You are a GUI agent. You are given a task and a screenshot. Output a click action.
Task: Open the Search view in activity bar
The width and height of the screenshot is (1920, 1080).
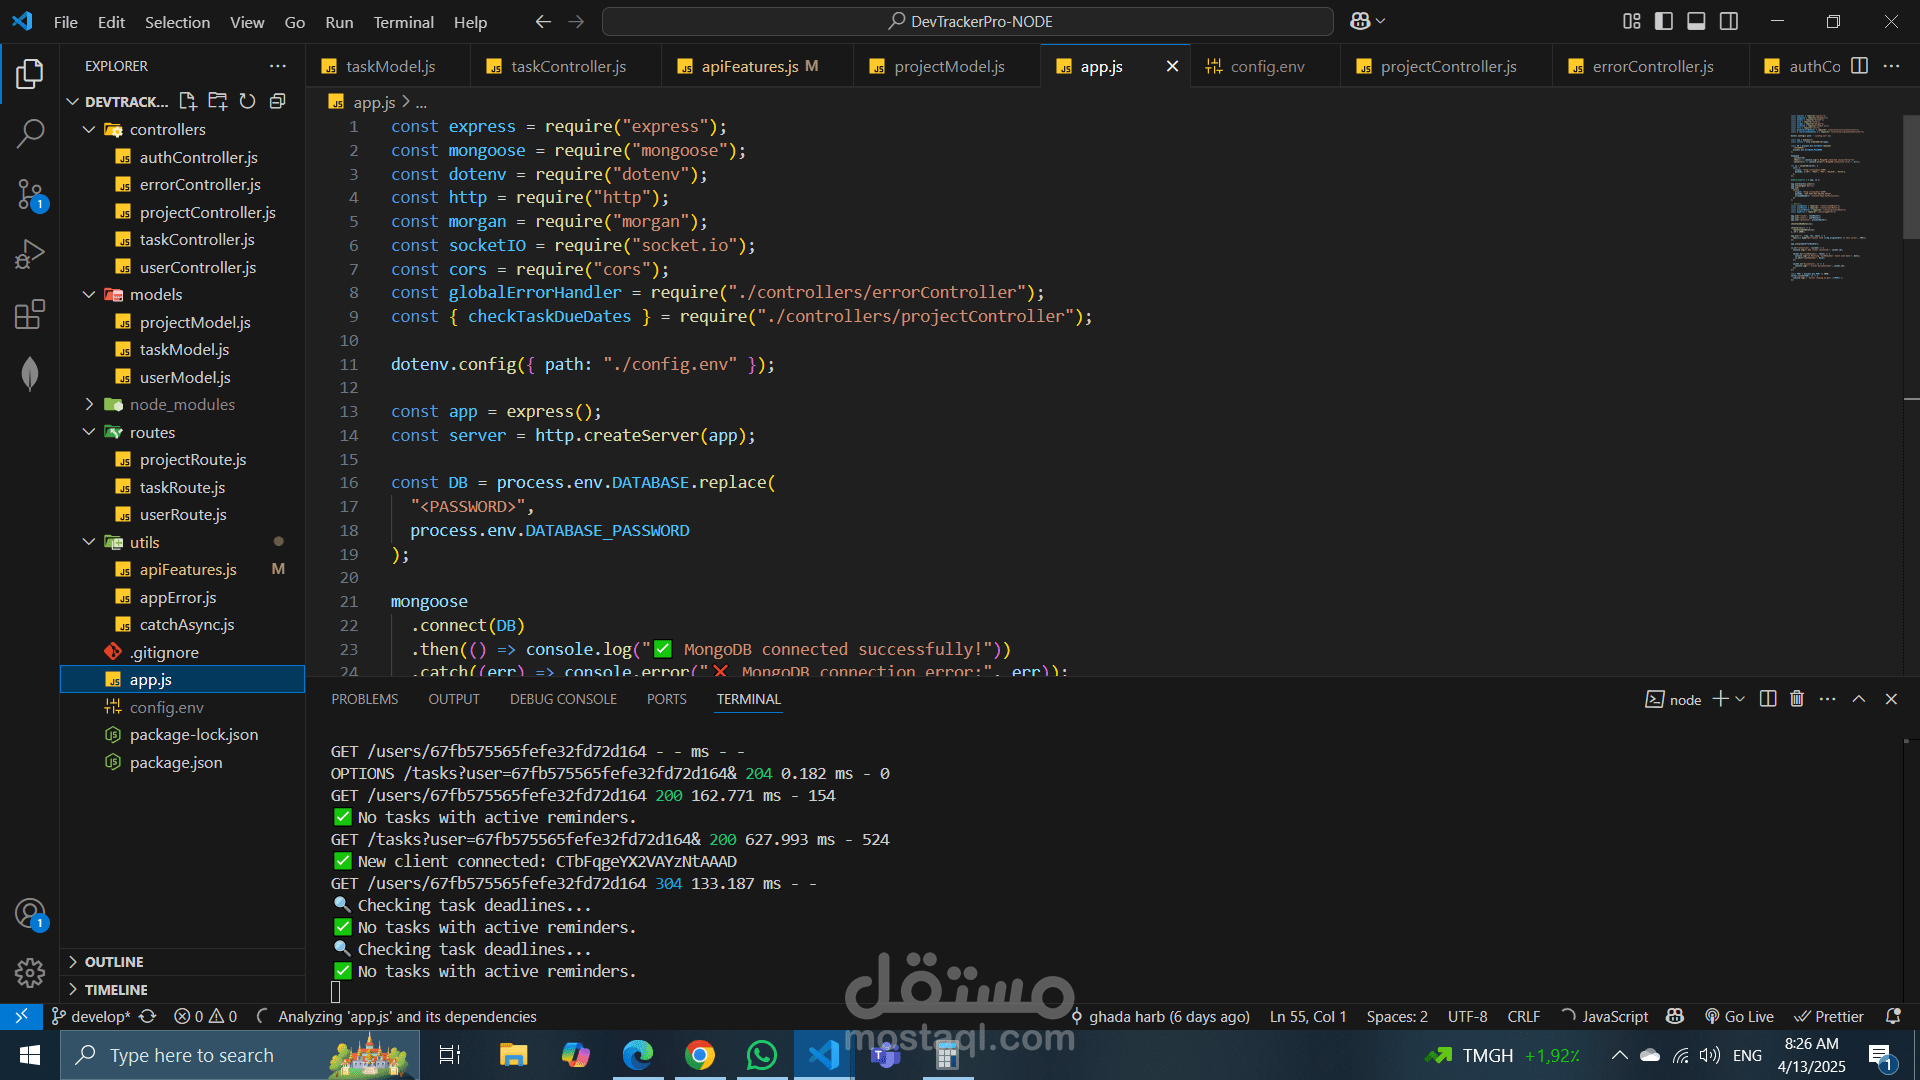point(30,133)
